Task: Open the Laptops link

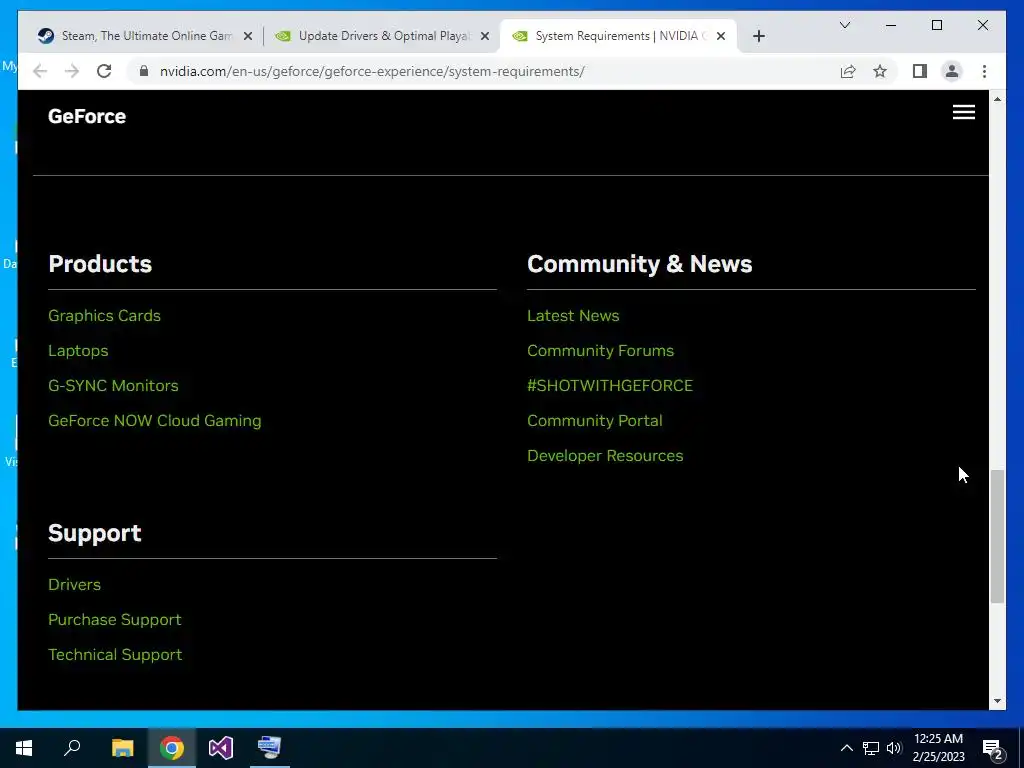Action: click(78, 351)
